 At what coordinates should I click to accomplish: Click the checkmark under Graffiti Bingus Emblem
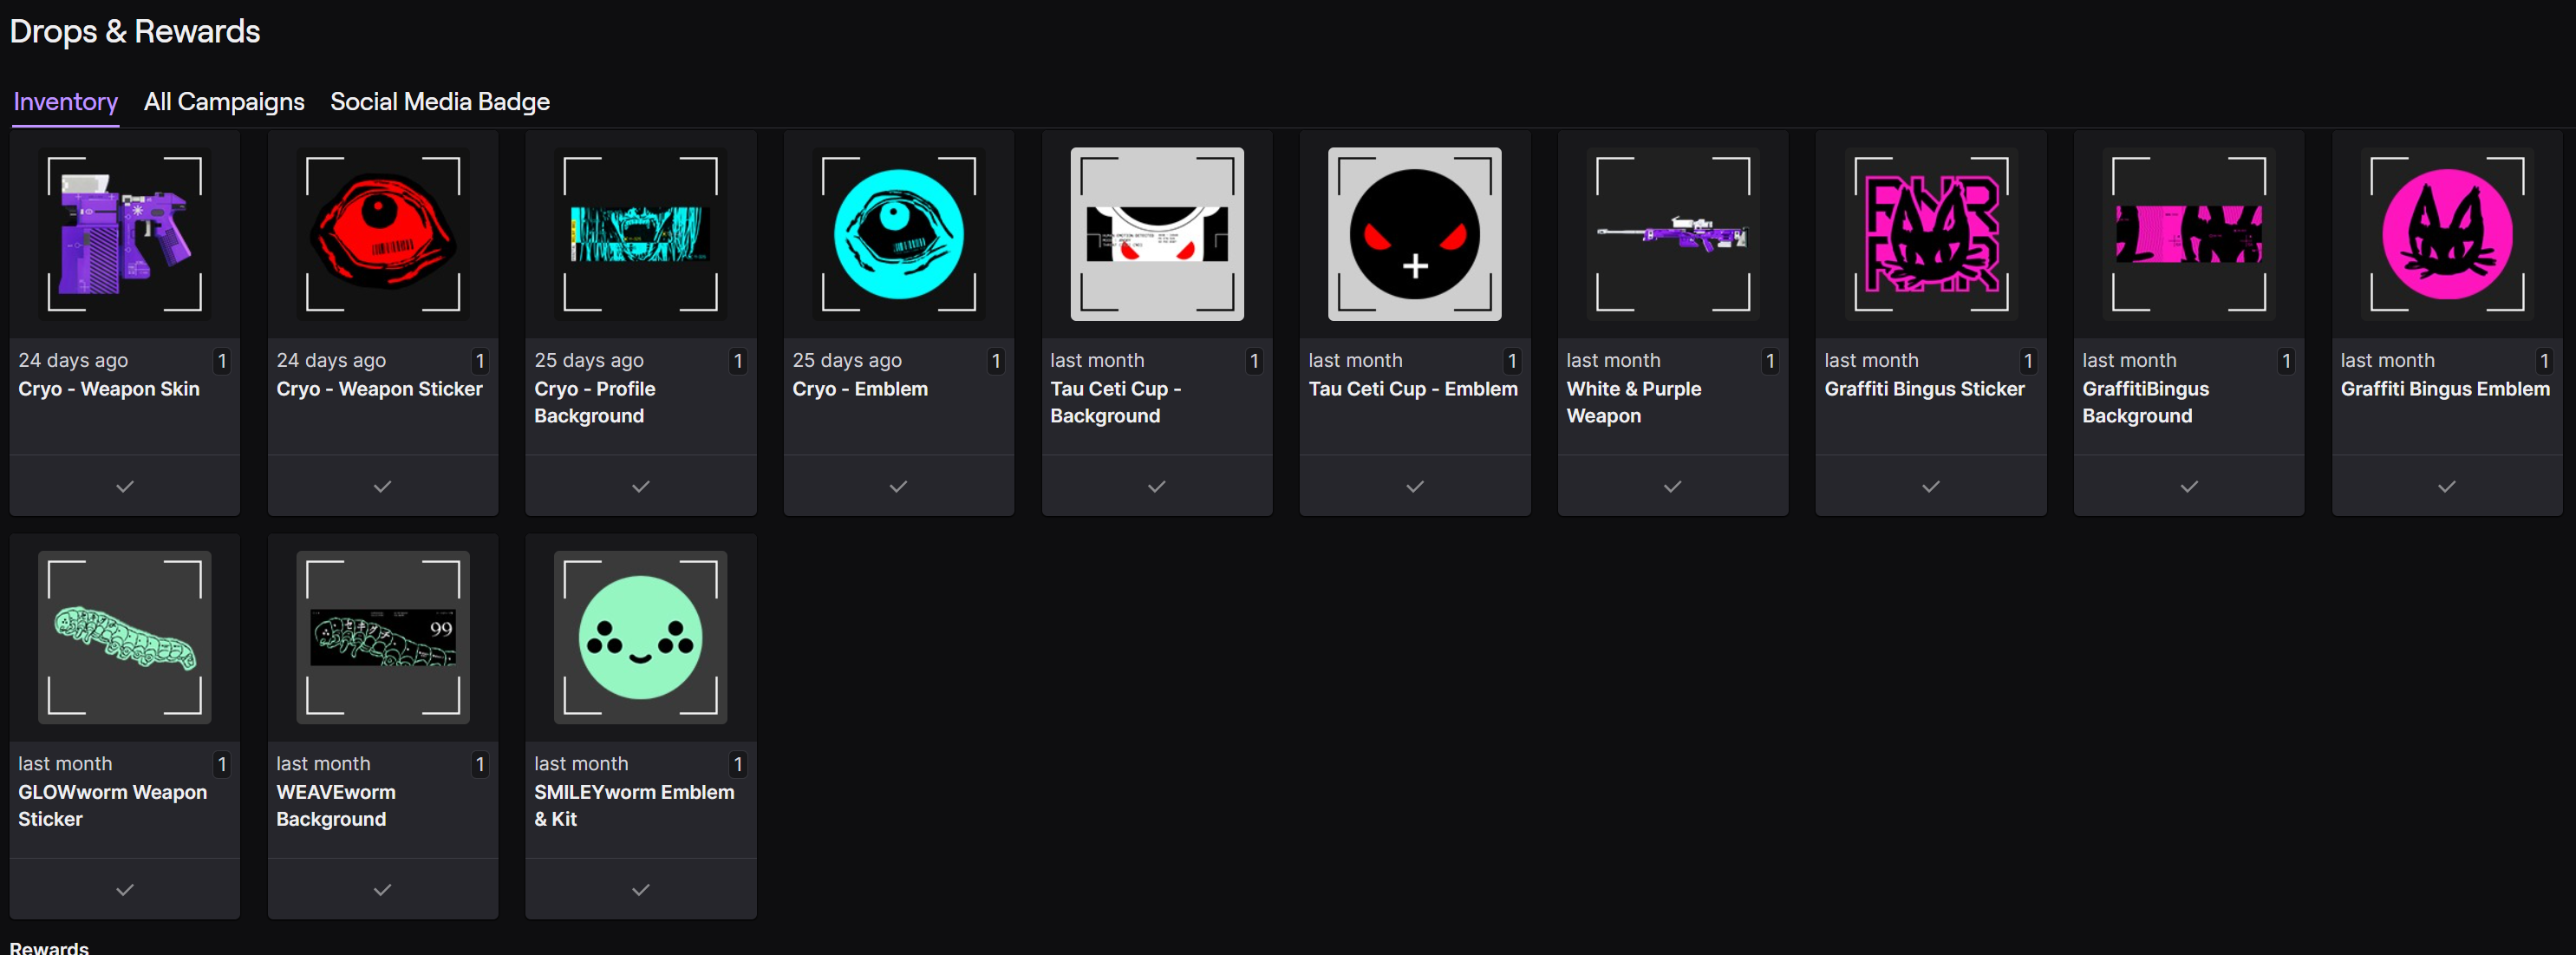[2446, 486]
